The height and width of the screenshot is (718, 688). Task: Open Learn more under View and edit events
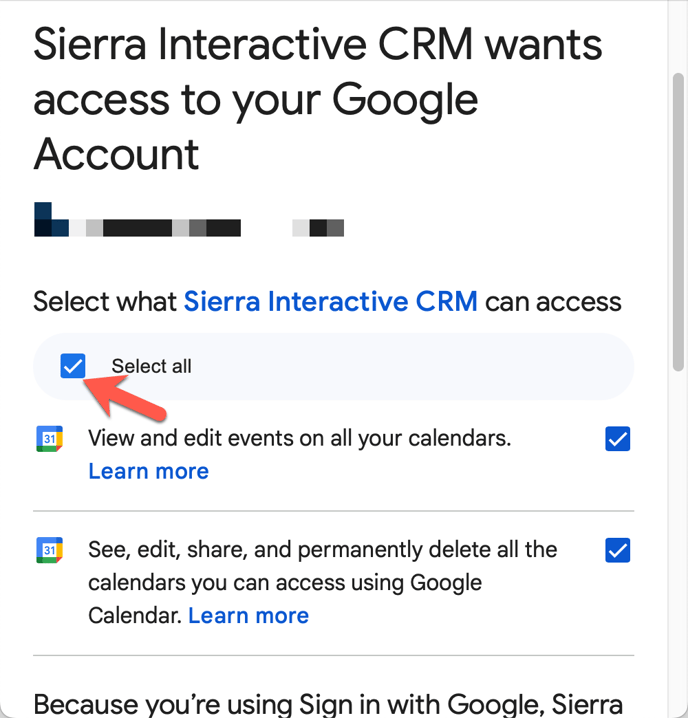click(x=148, y=471)
